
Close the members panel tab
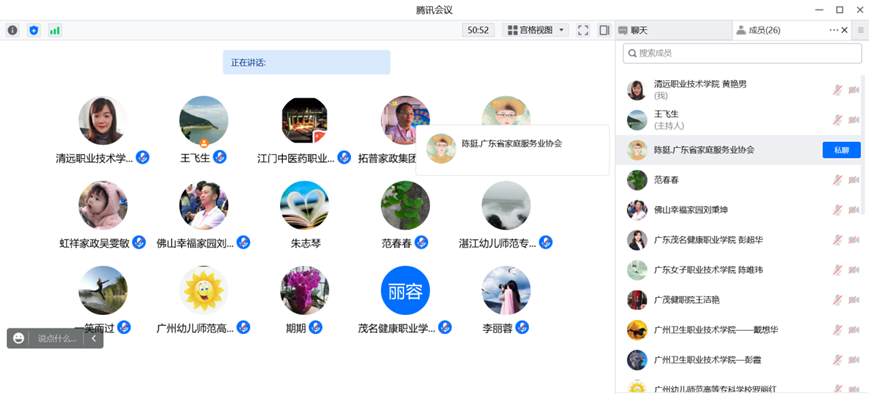(x=845, y=30)
